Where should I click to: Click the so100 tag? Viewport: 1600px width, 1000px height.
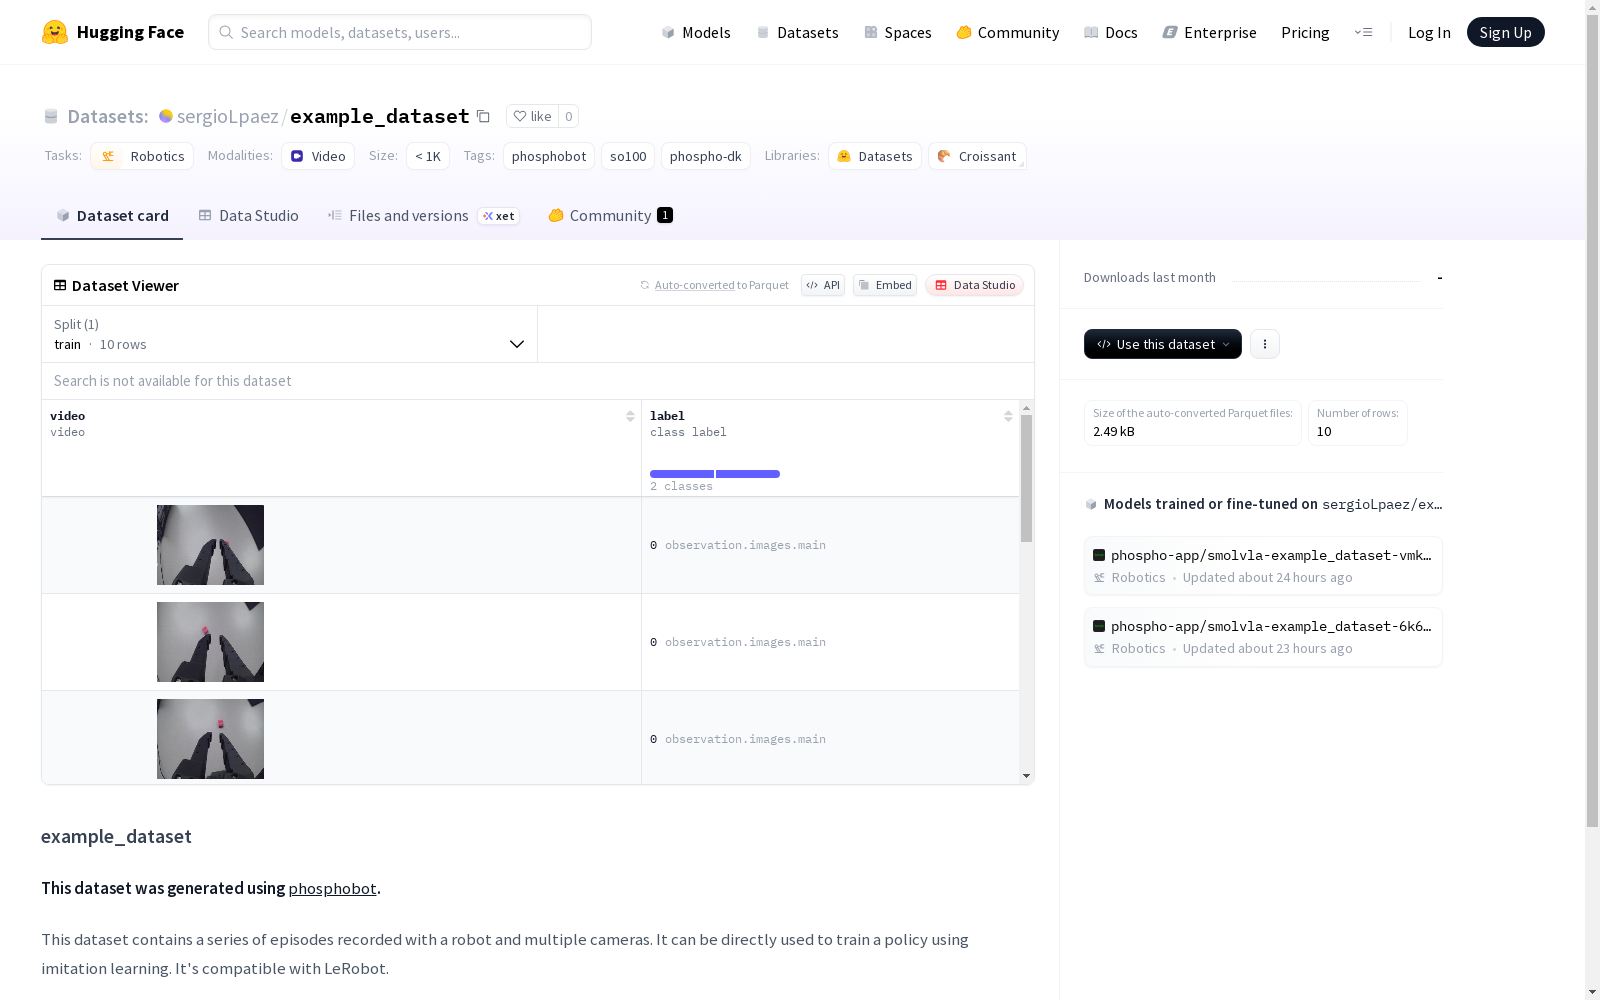click(x=628, y=156)
